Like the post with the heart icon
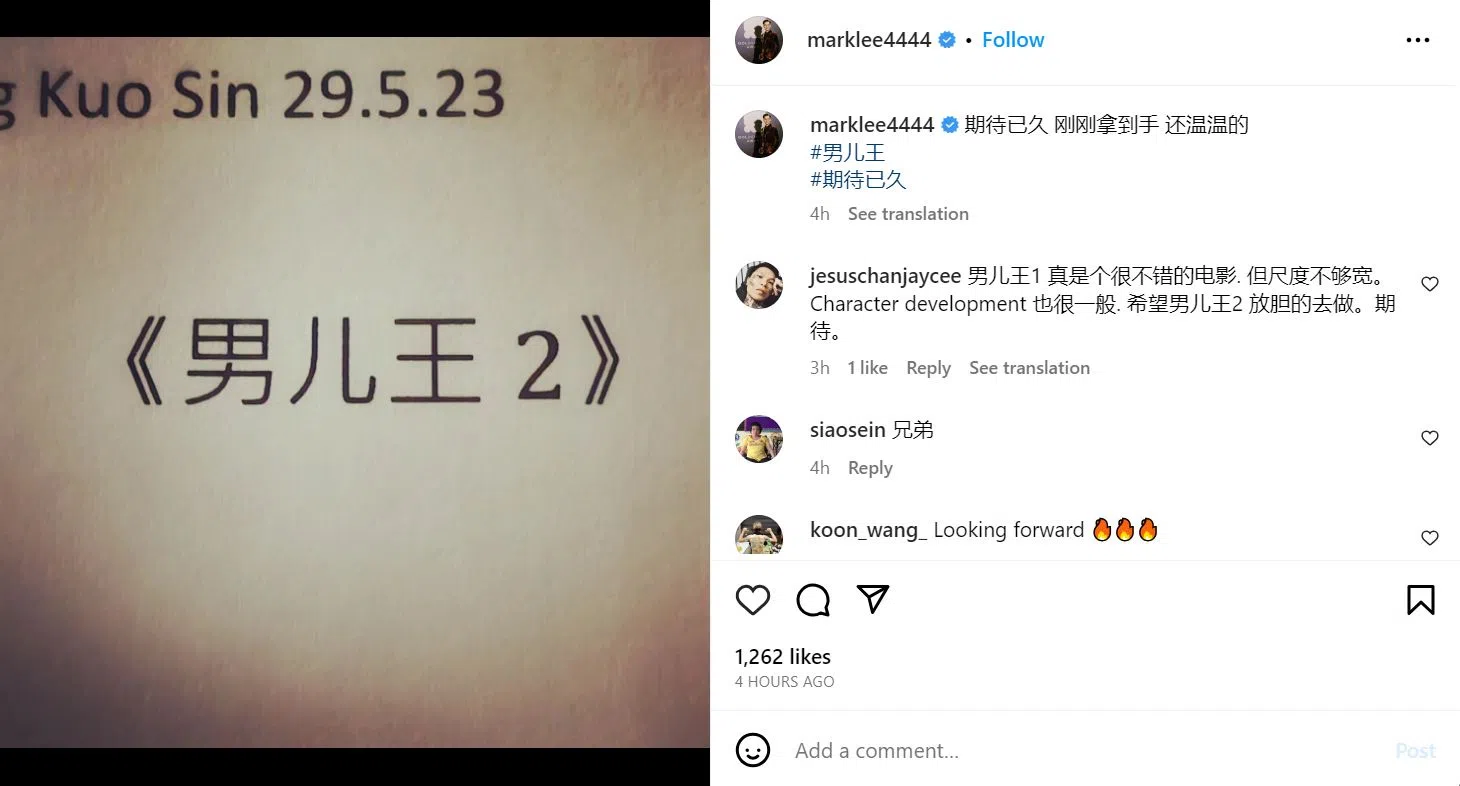The width and height of the screenshot is (1460, 786). [753, 600]
